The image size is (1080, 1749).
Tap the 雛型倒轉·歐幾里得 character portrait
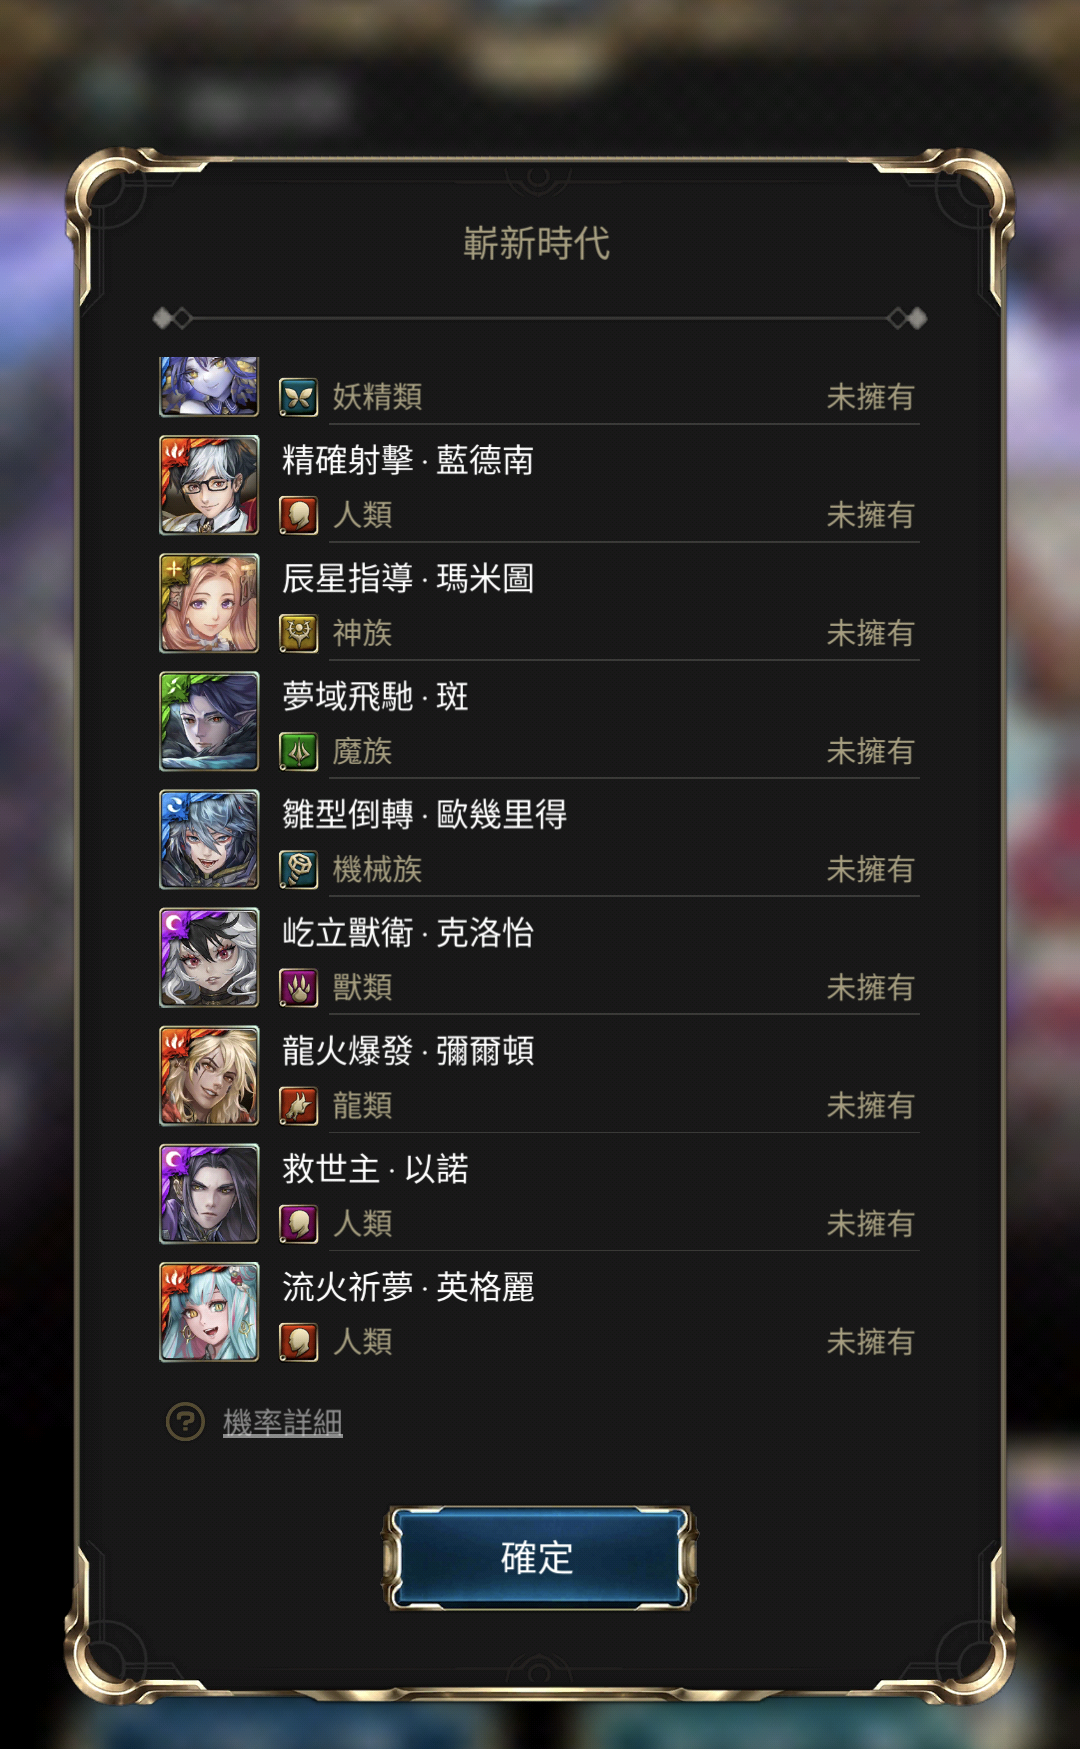click(x=209, y=839)
